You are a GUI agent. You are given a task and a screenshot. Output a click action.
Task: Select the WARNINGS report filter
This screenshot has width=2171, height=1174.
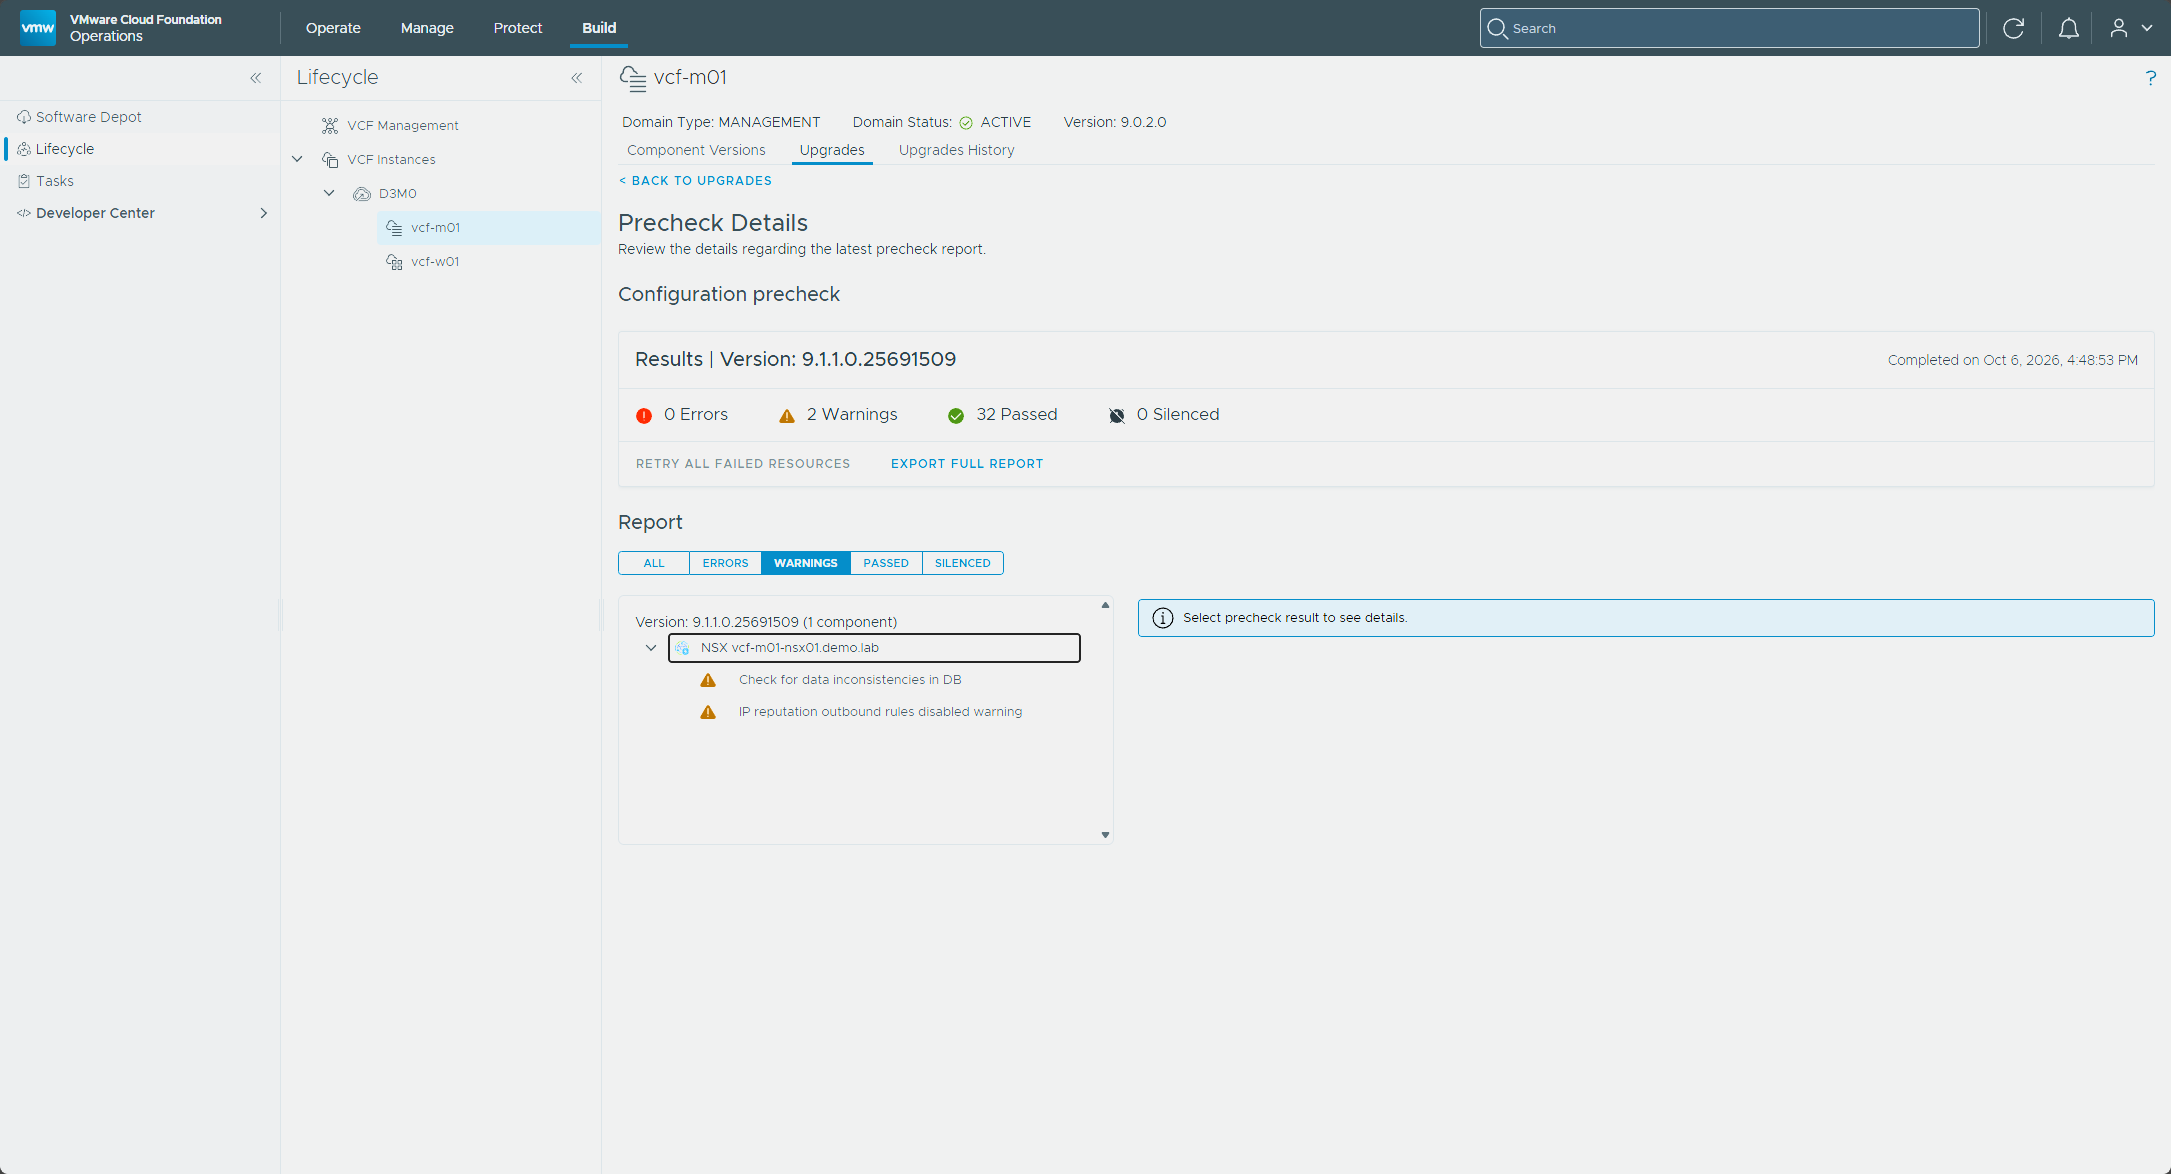tap(806, 563)
